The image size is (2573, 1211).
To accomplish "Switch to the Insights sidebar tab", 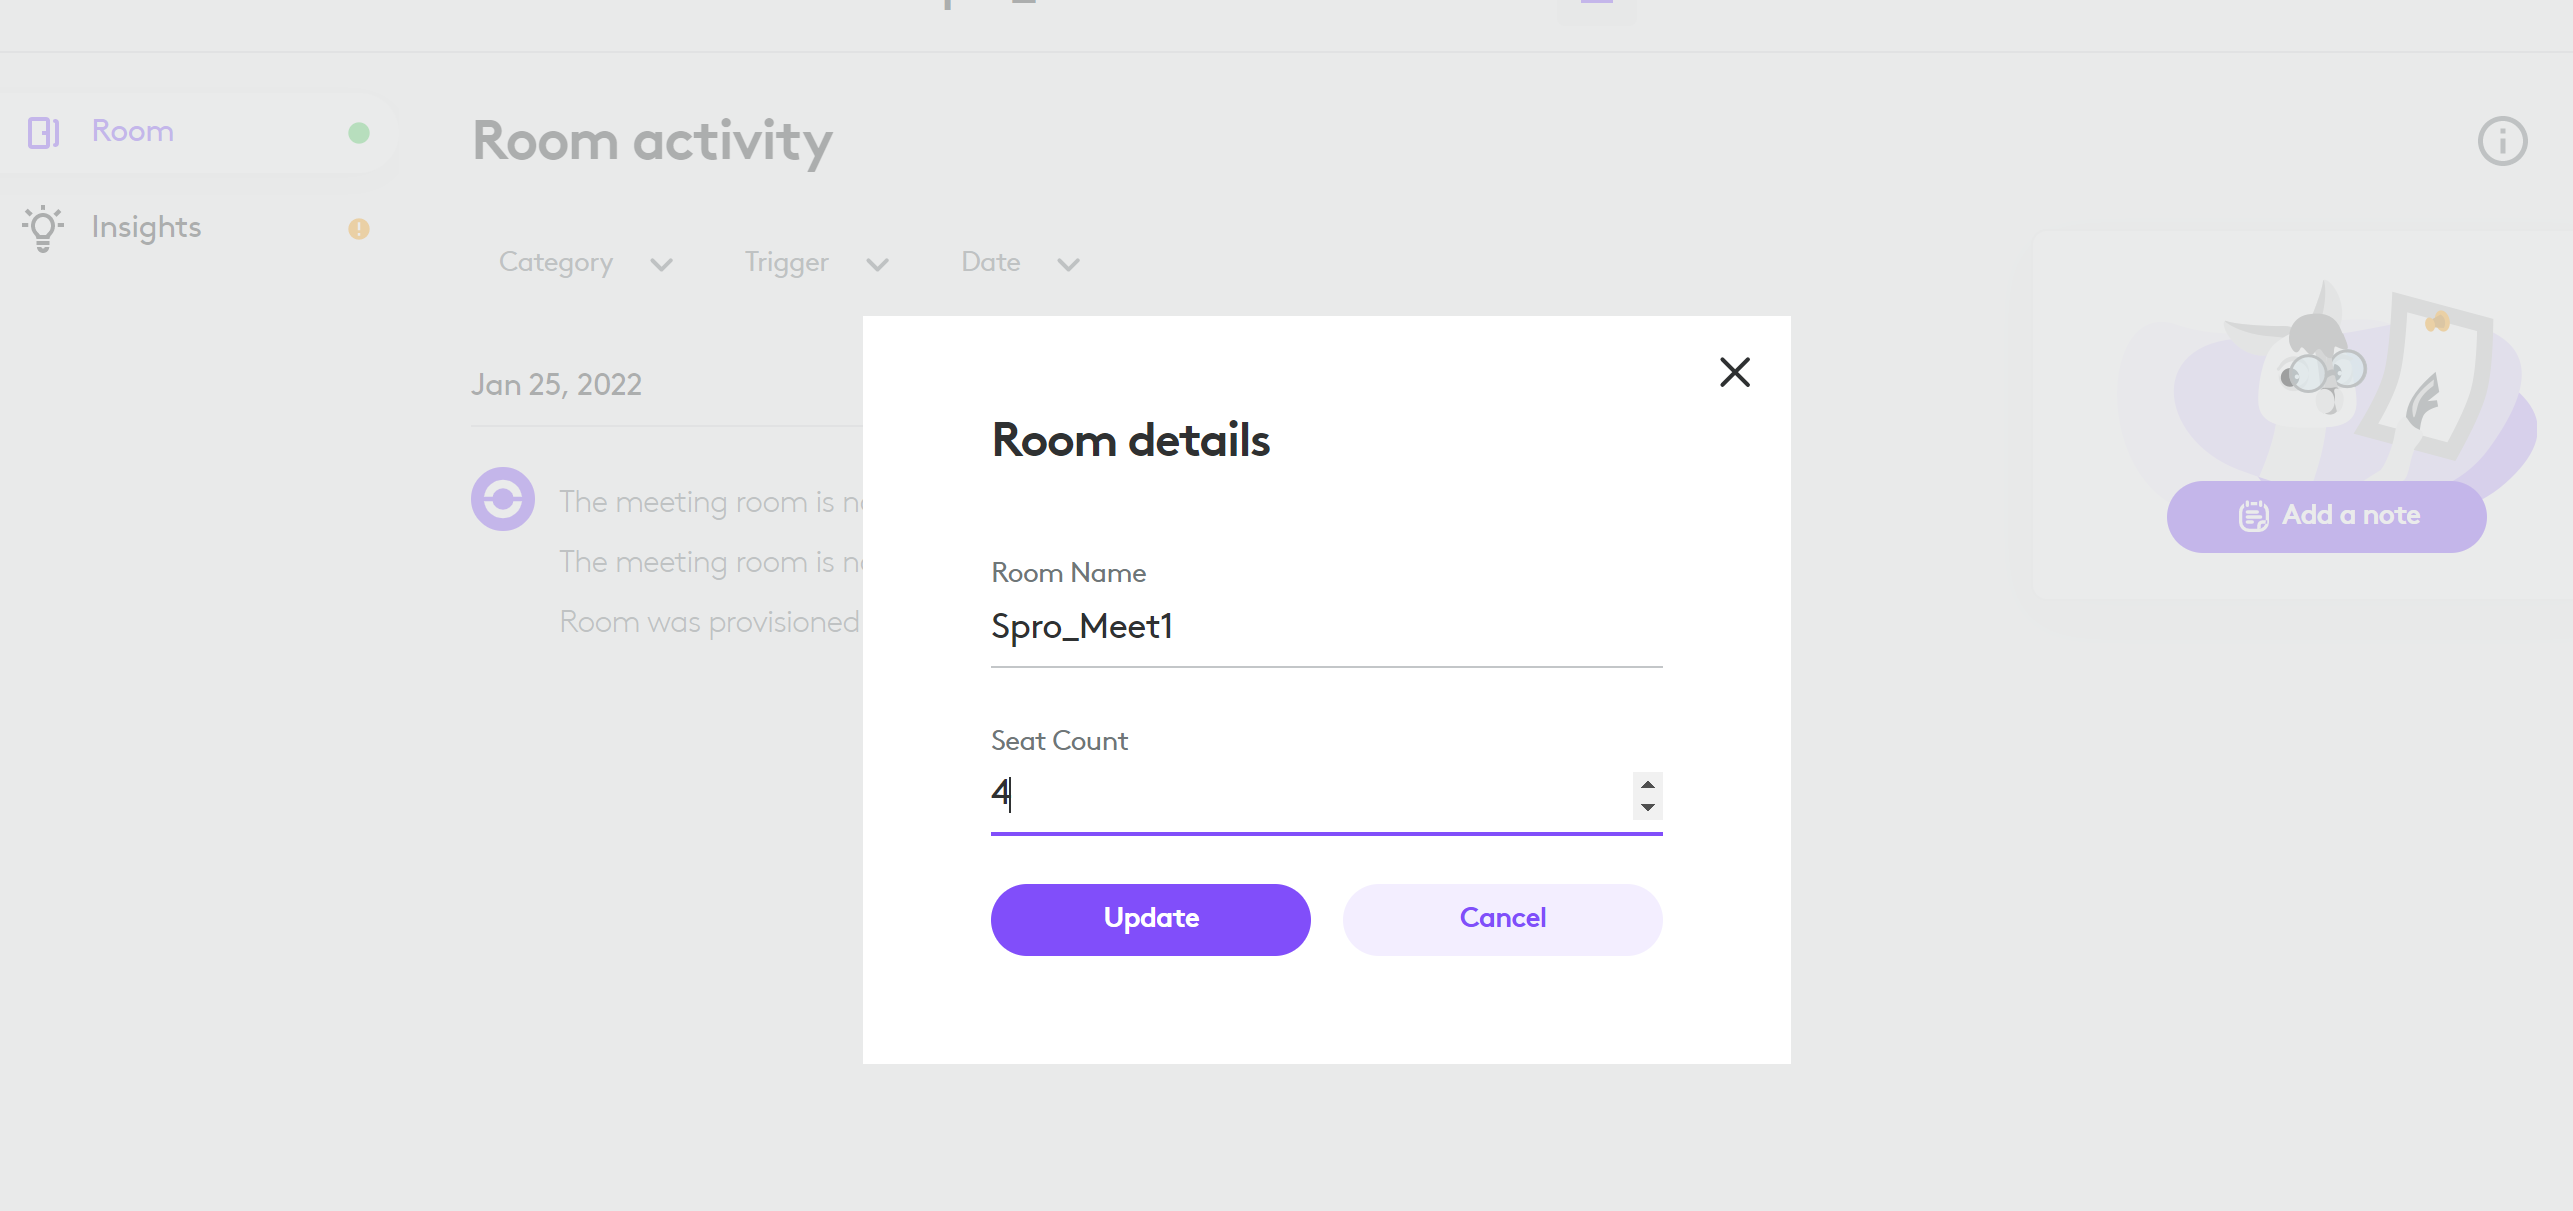I will (x=146, y=228).
